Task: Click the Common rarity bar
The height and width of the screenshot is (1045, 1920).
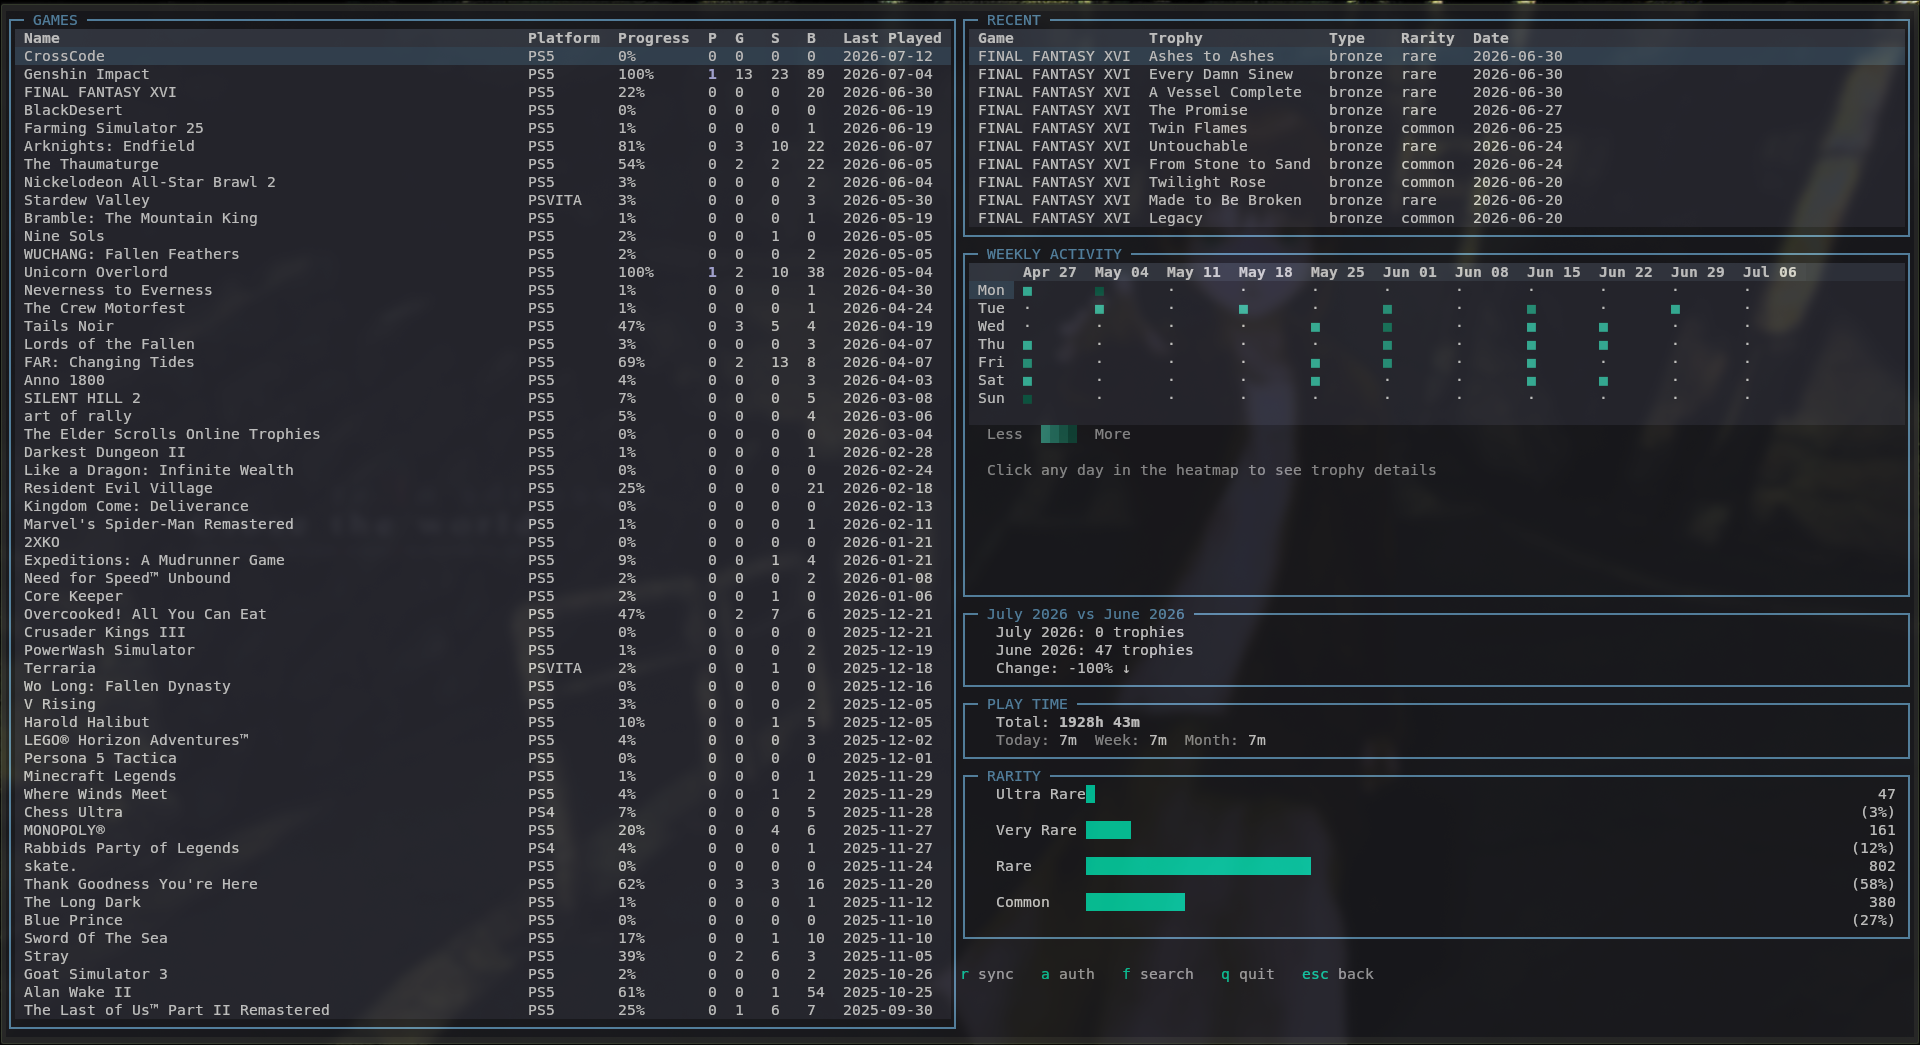Action: click(x=1135, y=902)
